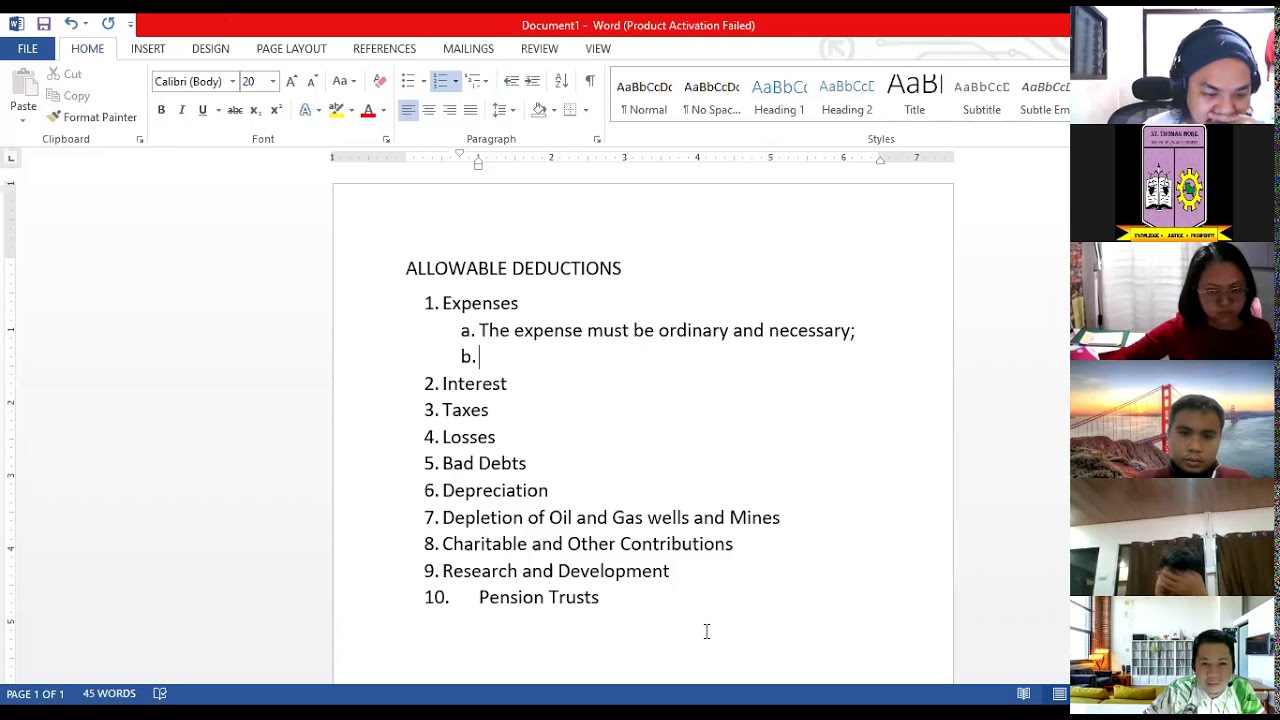This screenshot has width=1280, height=720.
Task: Switch to DESIGN tab
Action: (210, 48)
